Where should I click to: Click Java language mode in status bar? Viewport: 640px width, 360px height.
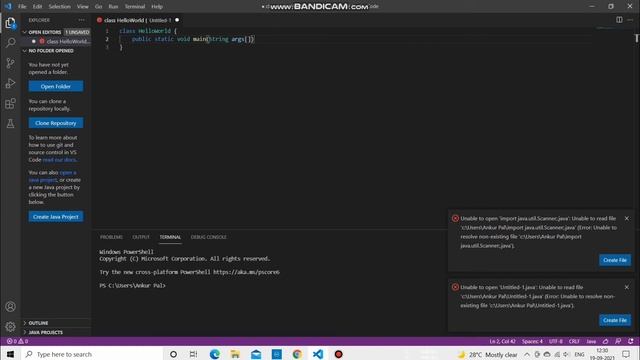[x=591, y=341]
